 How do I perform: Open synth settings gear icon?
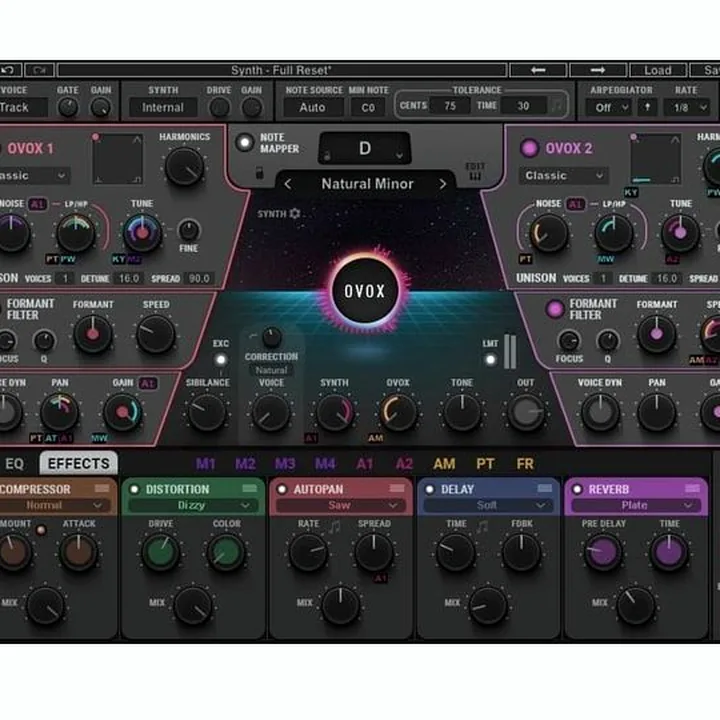pyautogui.click(x=295, y=214)
